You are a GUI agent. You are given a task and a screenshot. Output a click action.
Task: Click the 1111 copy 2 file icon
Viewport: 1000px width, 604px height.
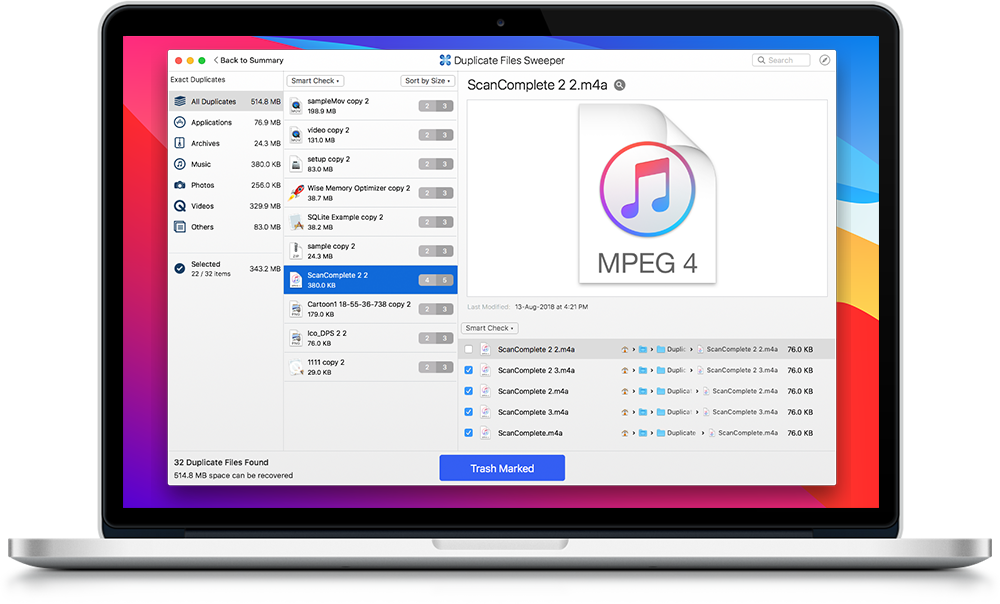[296, 367]
